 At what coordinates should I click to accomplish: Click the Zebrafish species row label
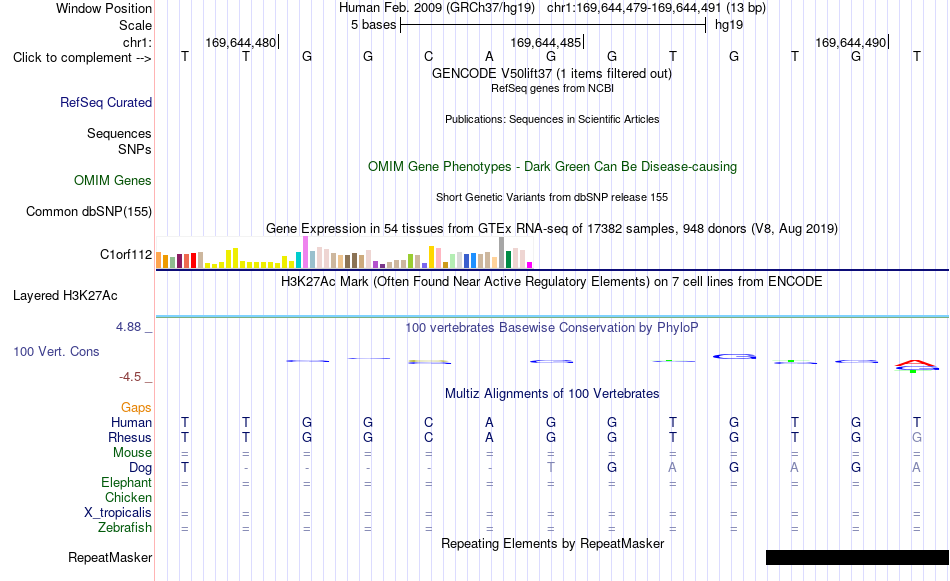point(125,528)
